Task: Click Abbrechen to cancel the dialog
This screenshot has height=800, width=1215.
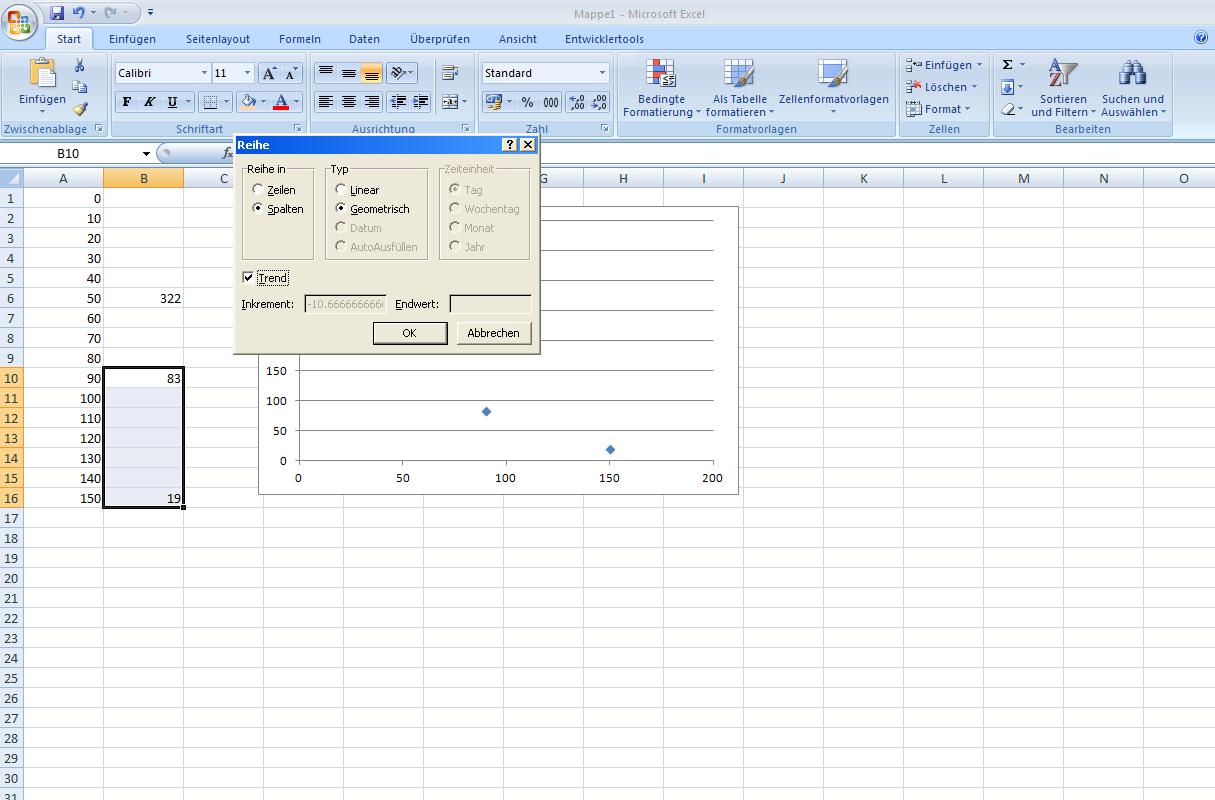Action: click(493, 333)
